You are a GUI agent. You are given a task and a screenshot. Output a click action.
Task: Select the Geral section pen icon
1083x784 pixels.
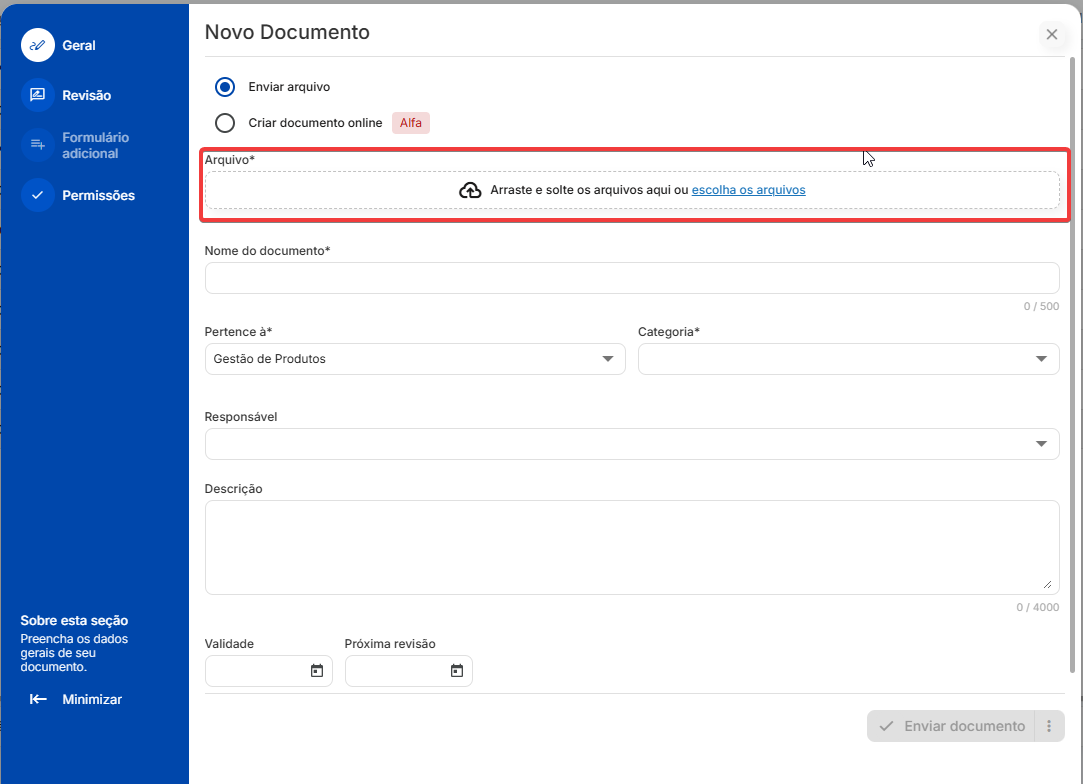click(38, 45)
